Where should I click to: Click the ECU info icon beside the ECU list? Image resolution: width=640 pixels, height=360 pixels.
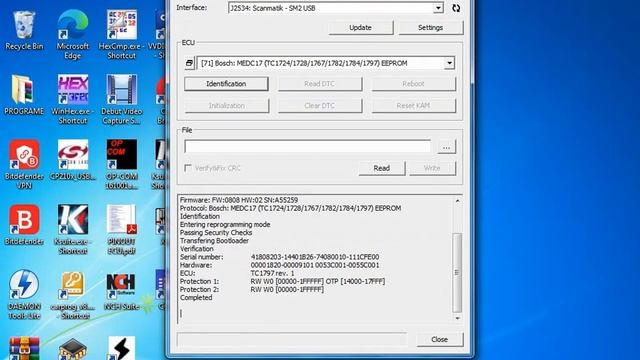coord(189,63)
